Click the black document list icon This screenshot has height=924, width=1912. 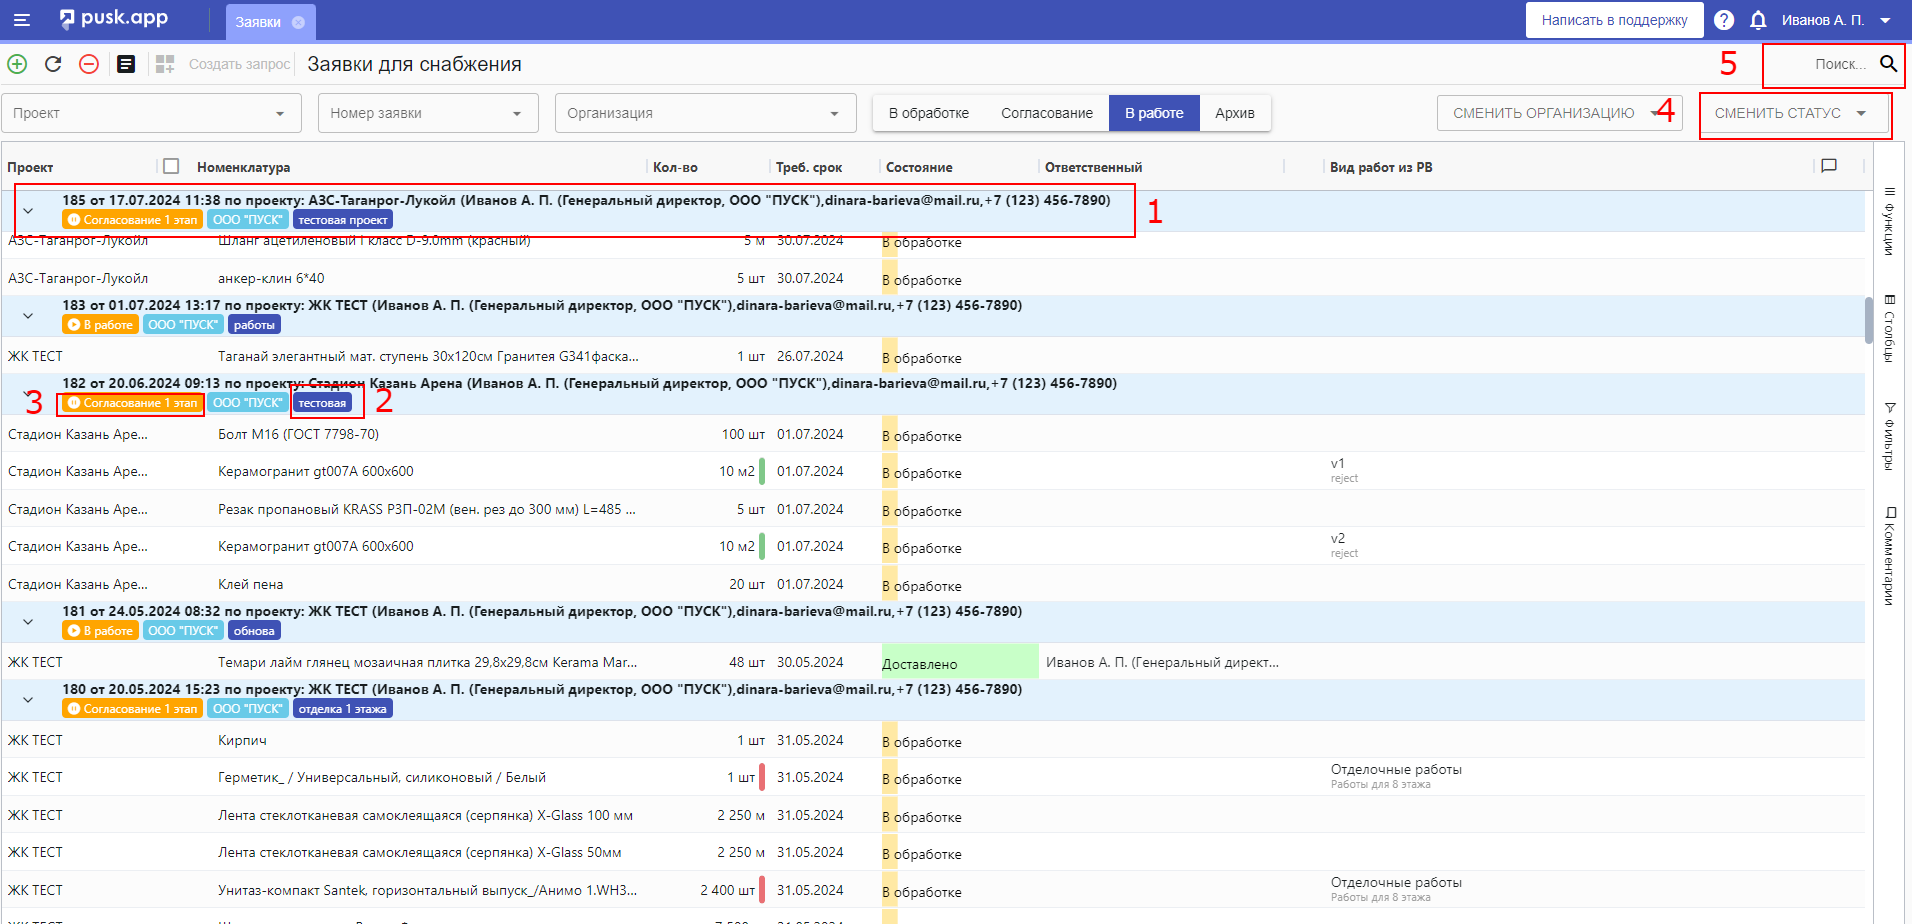click(x=126, y=64)
